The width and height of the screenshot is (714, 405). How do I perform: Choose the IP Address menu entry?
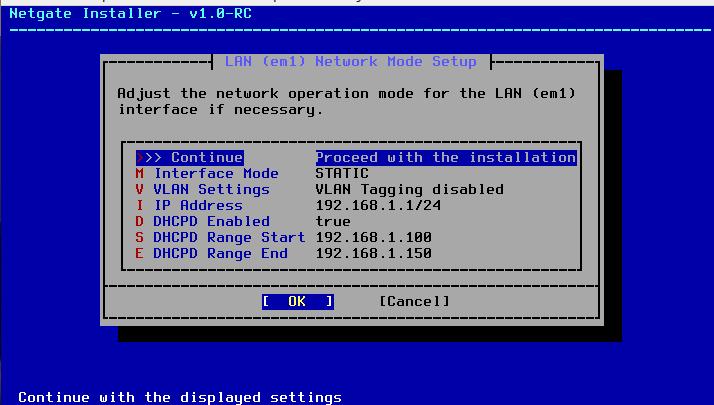[x=198, y=205]
